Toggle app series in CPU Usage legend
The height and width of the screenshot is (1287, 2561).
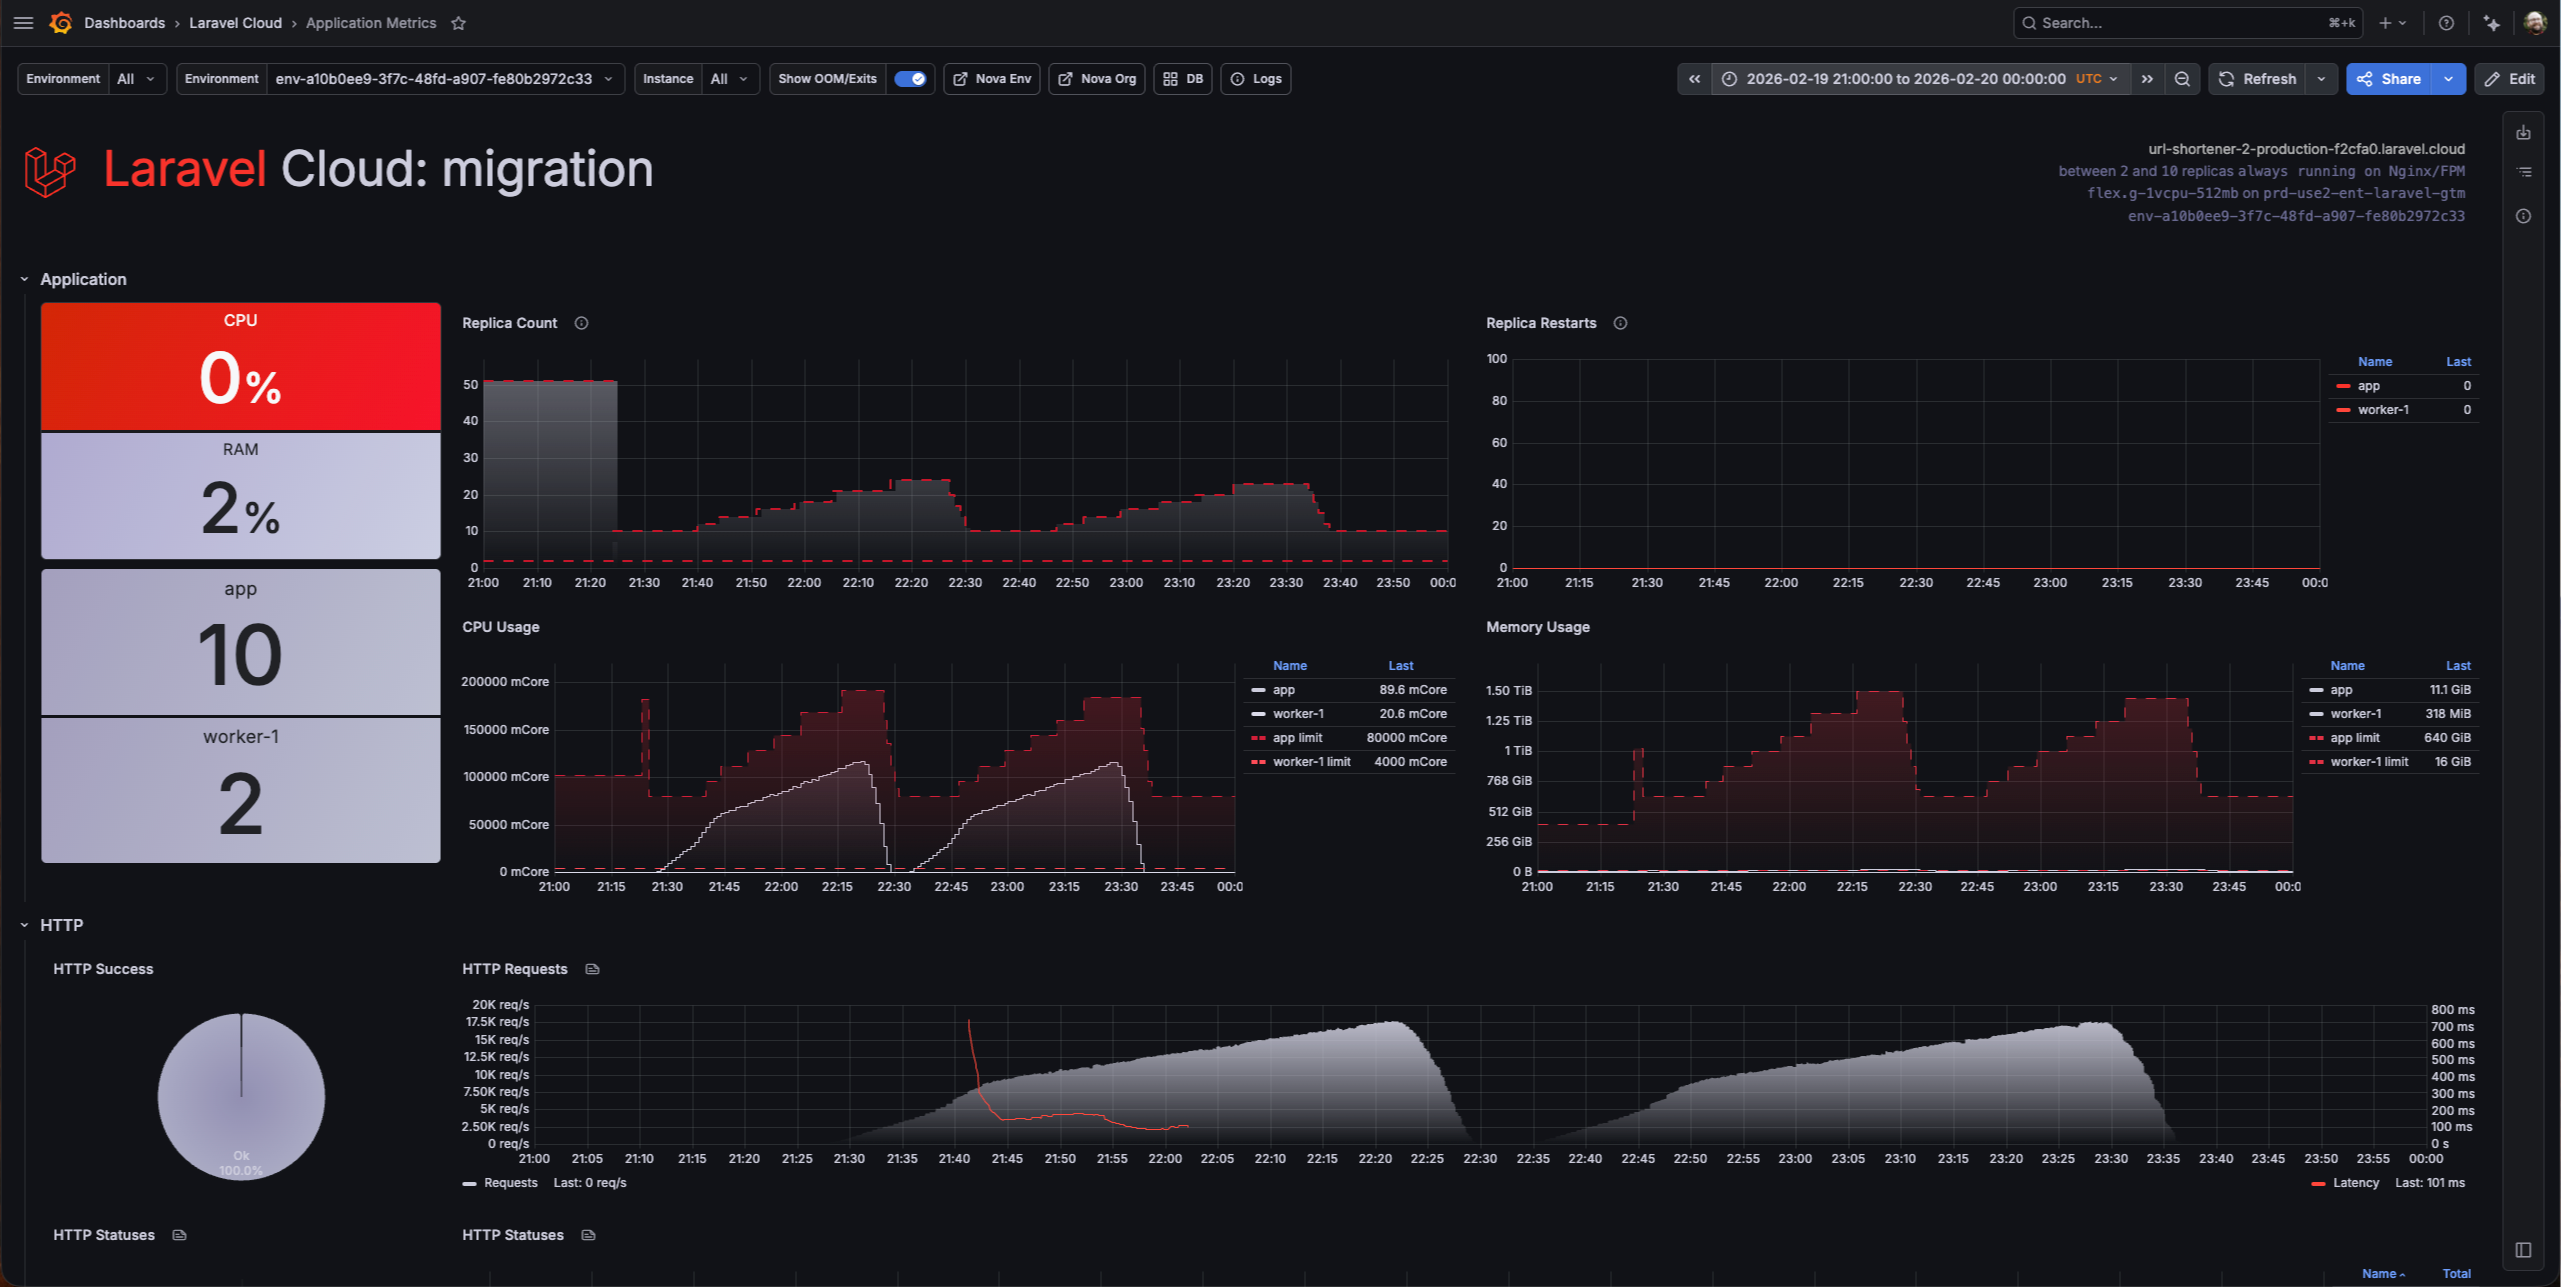click(x=1283, y=690)
